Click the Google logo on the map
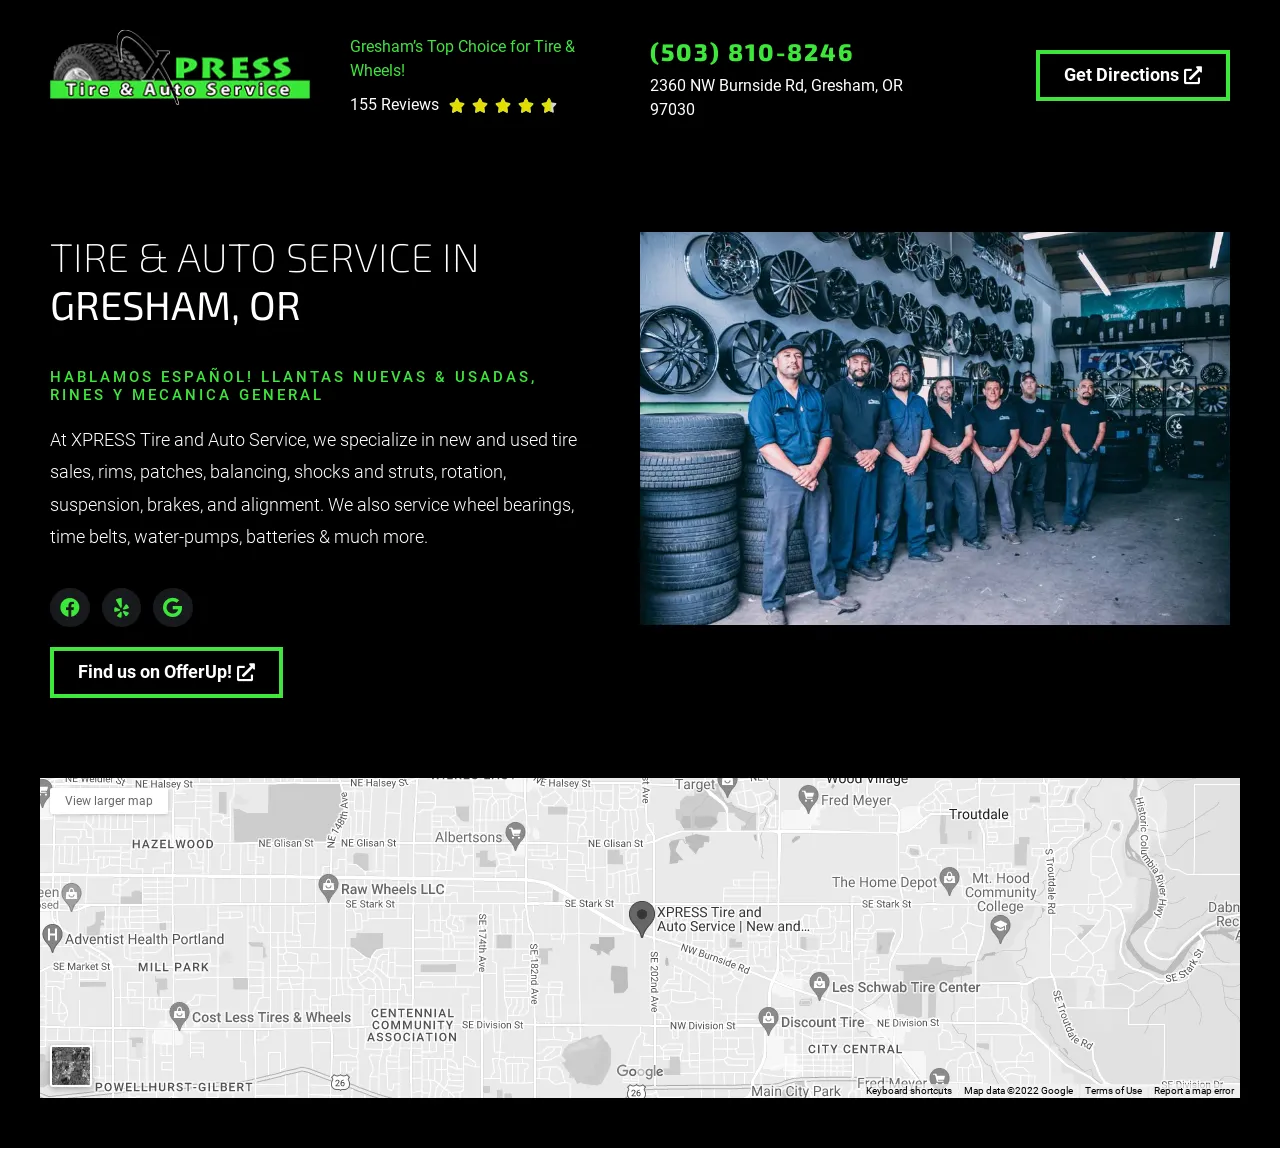The width and height of the screenshot is (1280, 1149). point(640,1071)
